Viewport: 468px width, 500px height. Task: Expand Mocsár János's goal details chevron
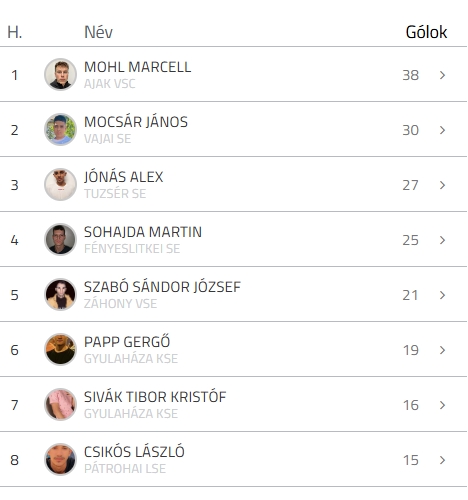(442, 130)
